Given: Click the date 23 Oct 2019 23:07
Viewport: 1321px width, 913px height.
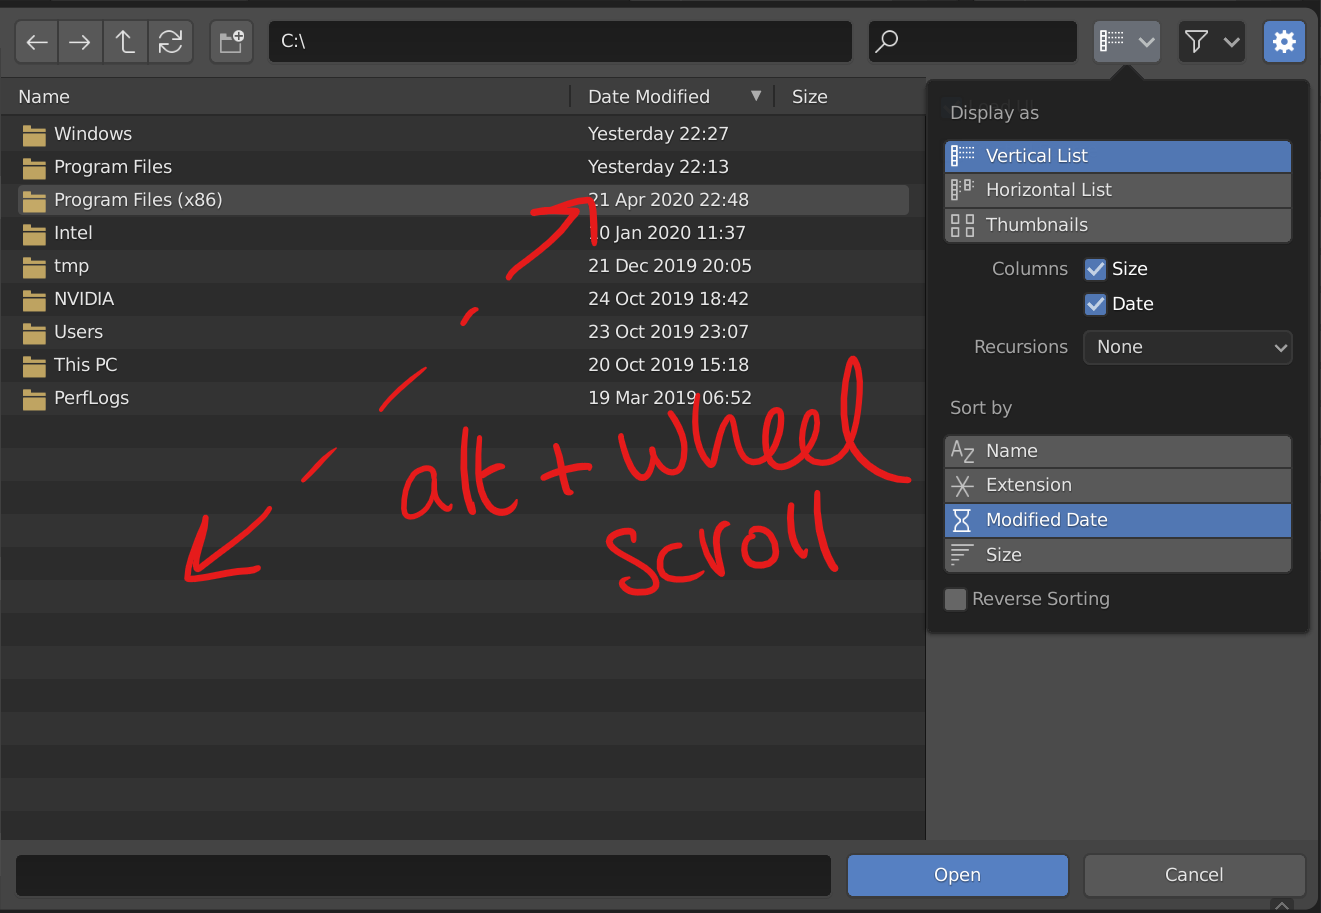Looking at the screenshot, I should (x=669, y=332).
